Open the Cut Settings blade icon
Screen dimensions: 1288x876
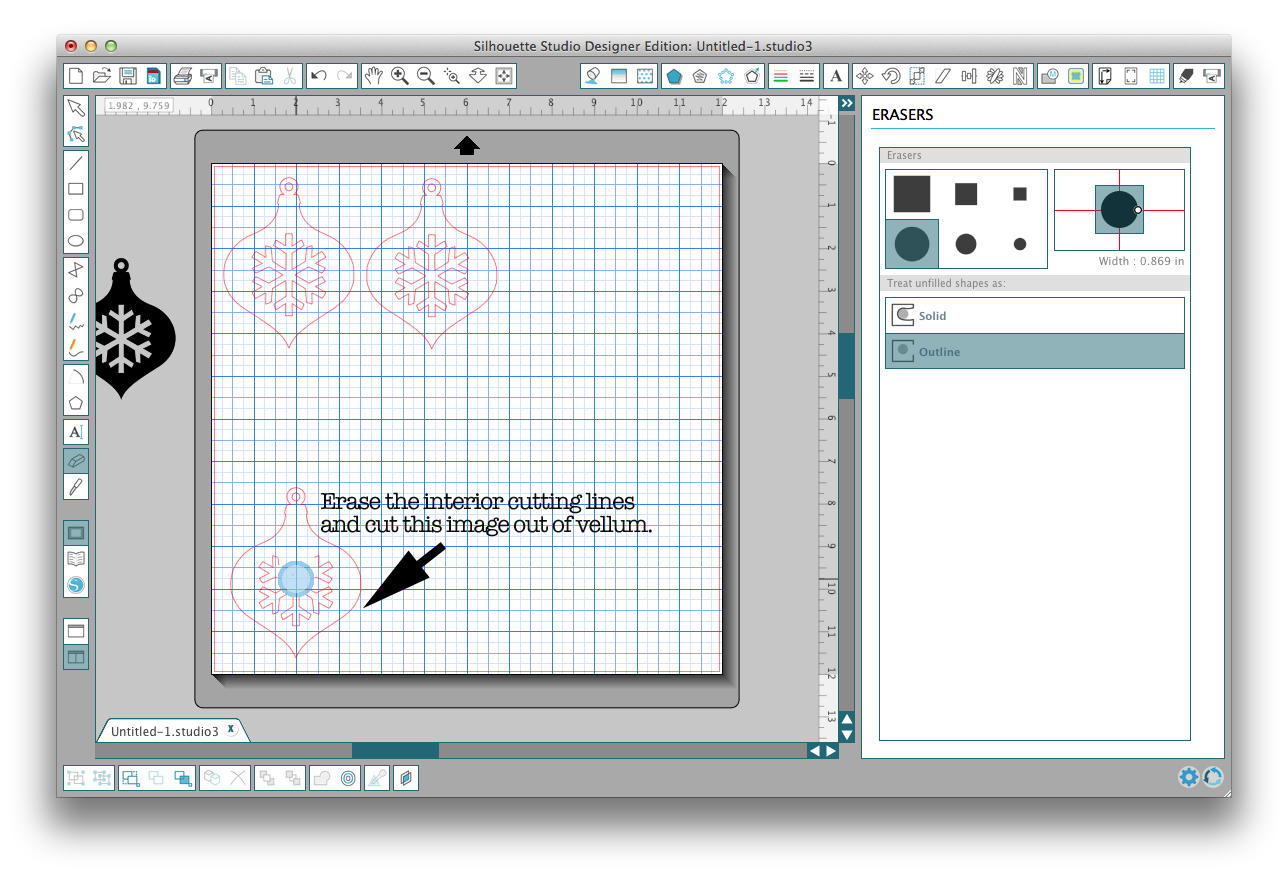tap(1186, 76)
